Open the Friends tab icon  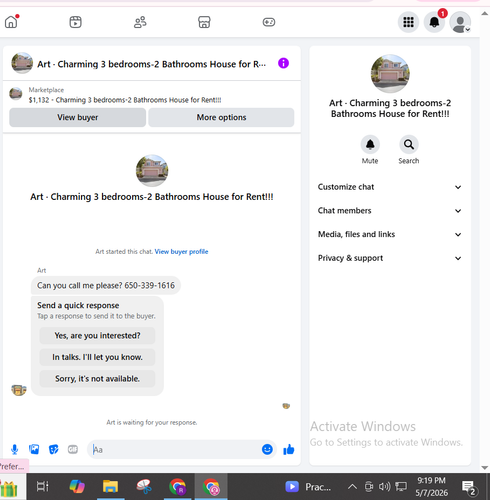pyautogui.click(x=140, y=22)
